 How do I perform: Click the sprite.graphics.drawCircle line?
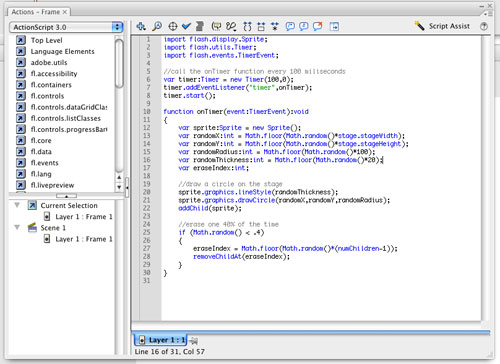284,200
